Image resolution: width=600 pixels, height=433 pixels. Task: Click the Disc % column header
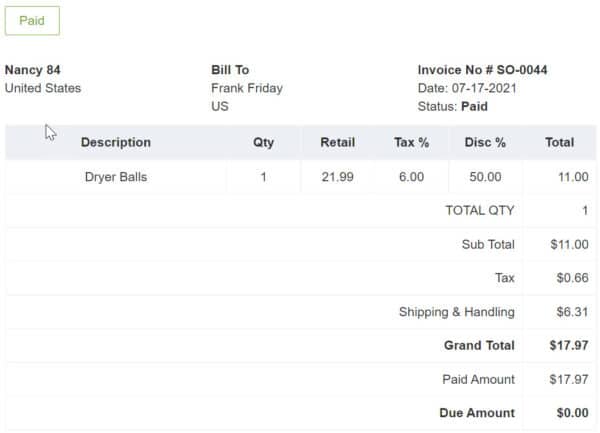pos(485,142)
